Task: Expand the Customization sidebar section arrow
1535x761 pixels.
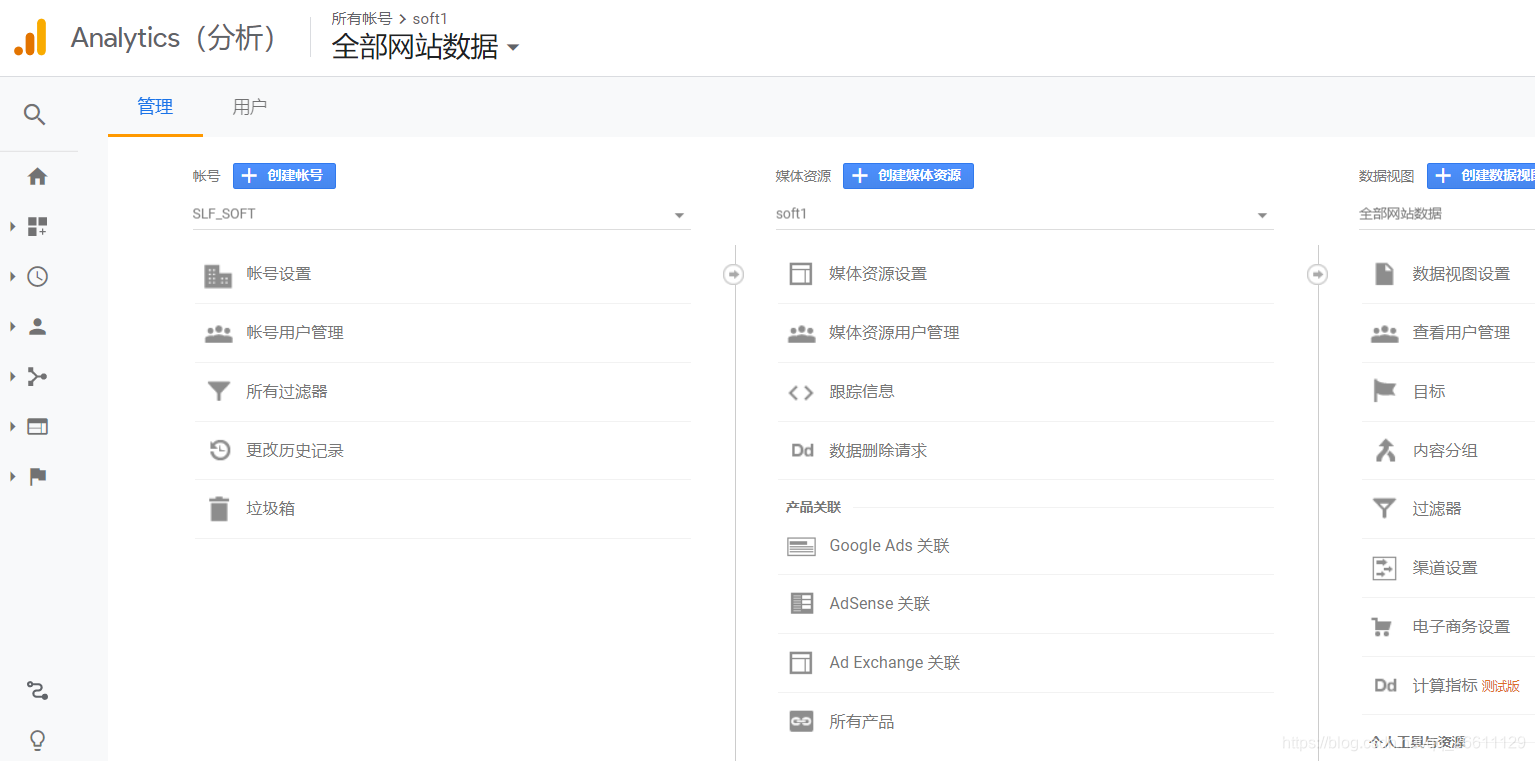Action: [x=12, y=227]
